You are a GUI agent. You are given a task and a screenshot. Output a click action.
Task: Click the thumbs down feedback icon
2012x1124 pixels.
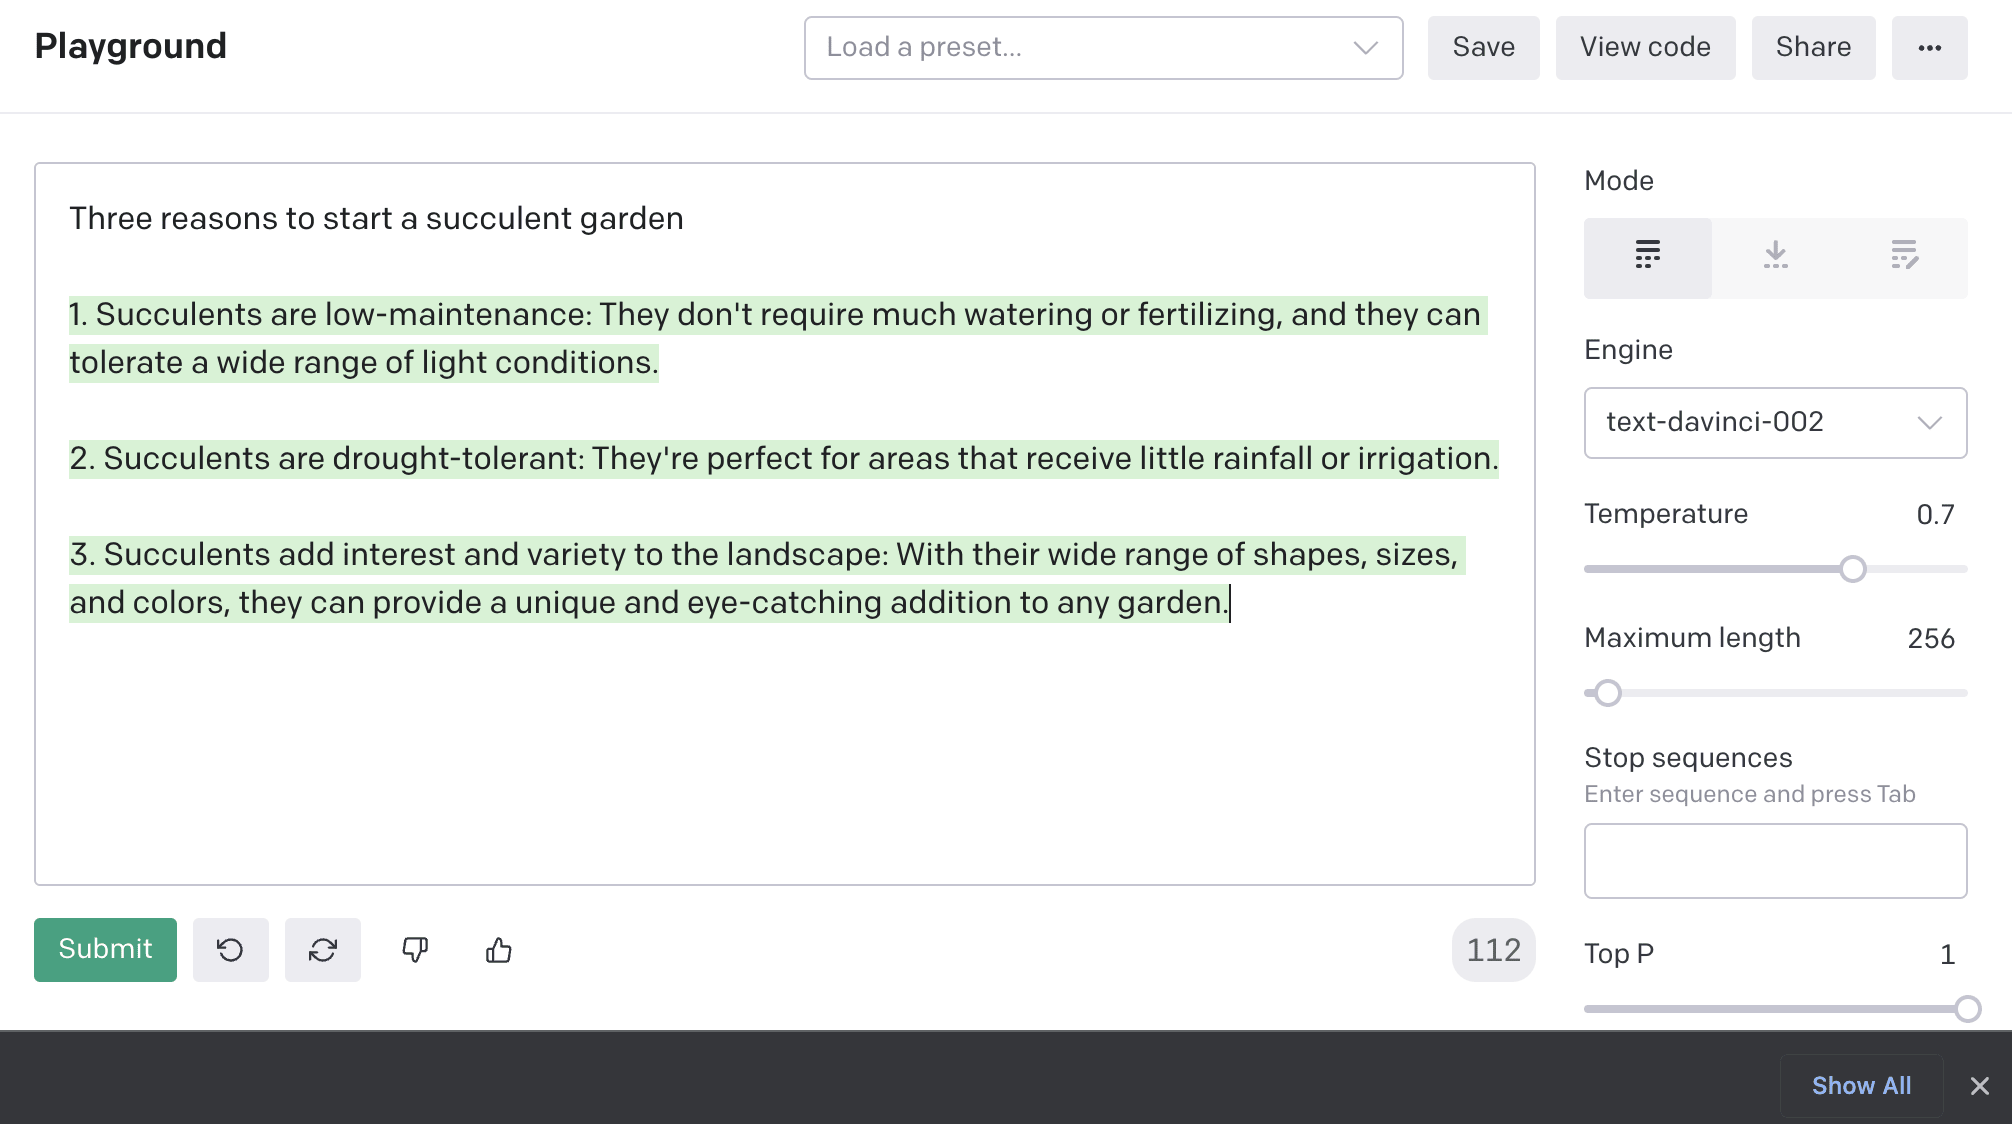[x=415, y=950]
